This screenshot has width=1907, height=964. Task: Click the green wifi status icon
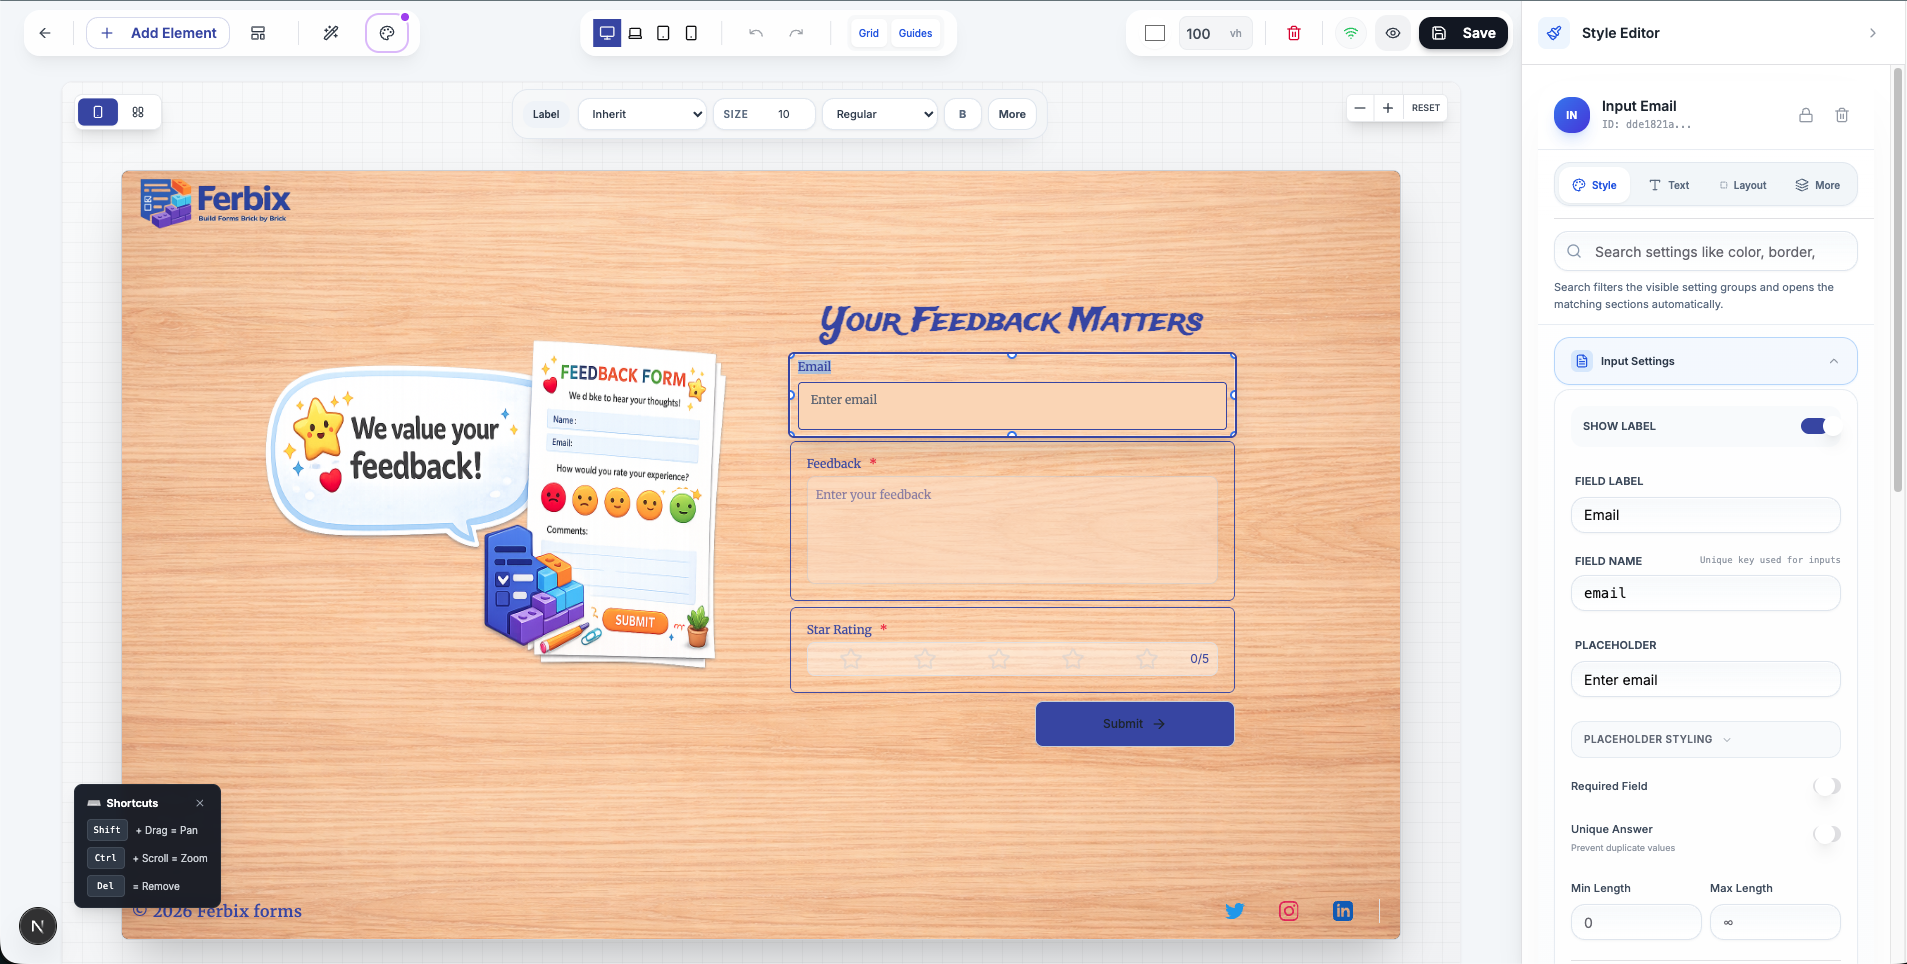[x=1351, y=33]
